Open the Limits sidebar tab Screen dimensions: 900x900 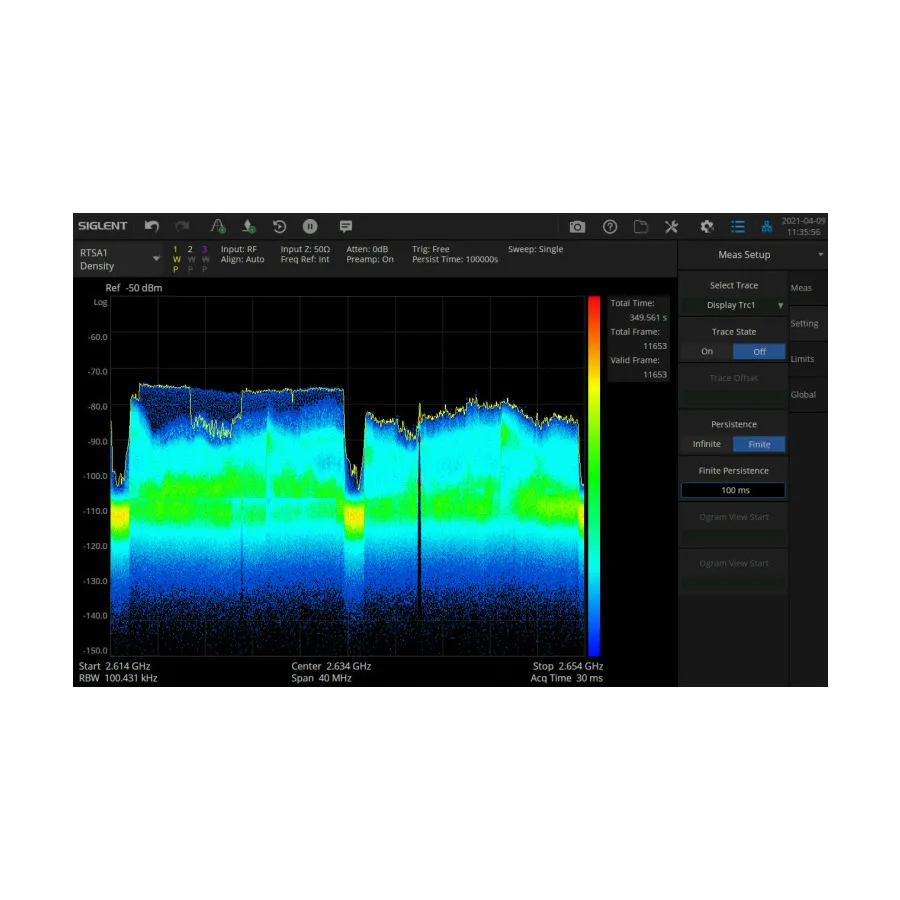coord(805,359)
